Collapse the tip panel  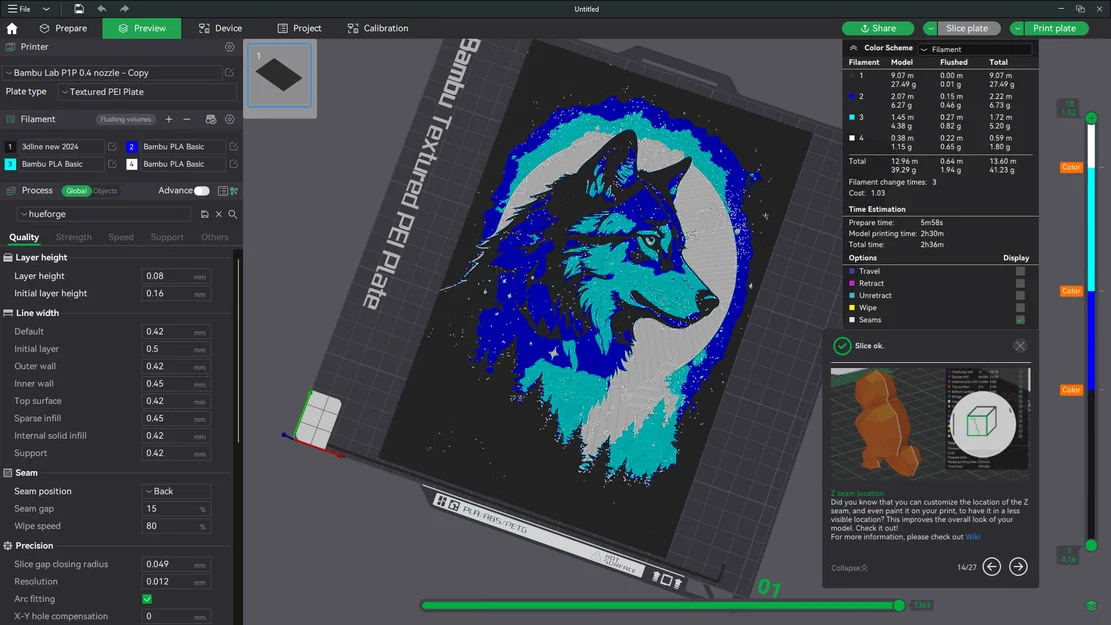(850, 568)
